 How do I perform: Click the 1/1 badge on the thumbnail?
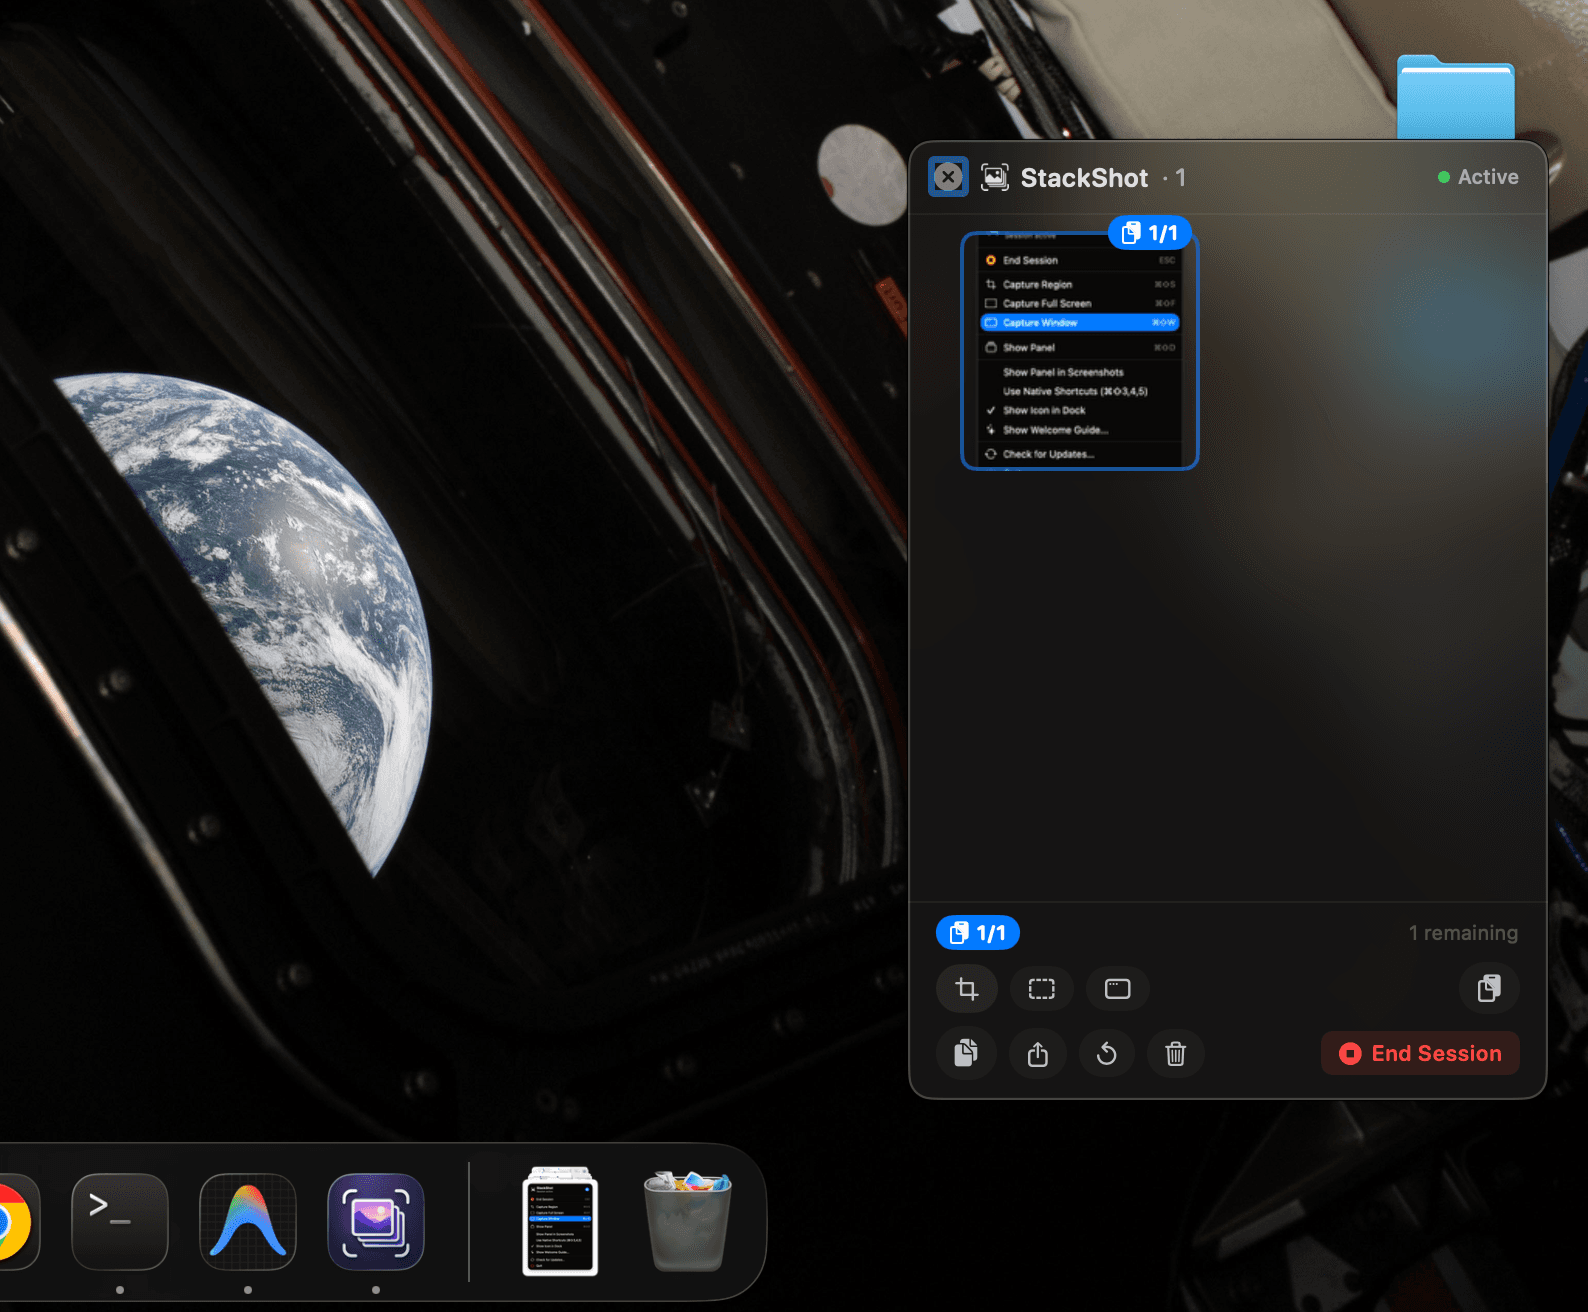click(1150, 233)
